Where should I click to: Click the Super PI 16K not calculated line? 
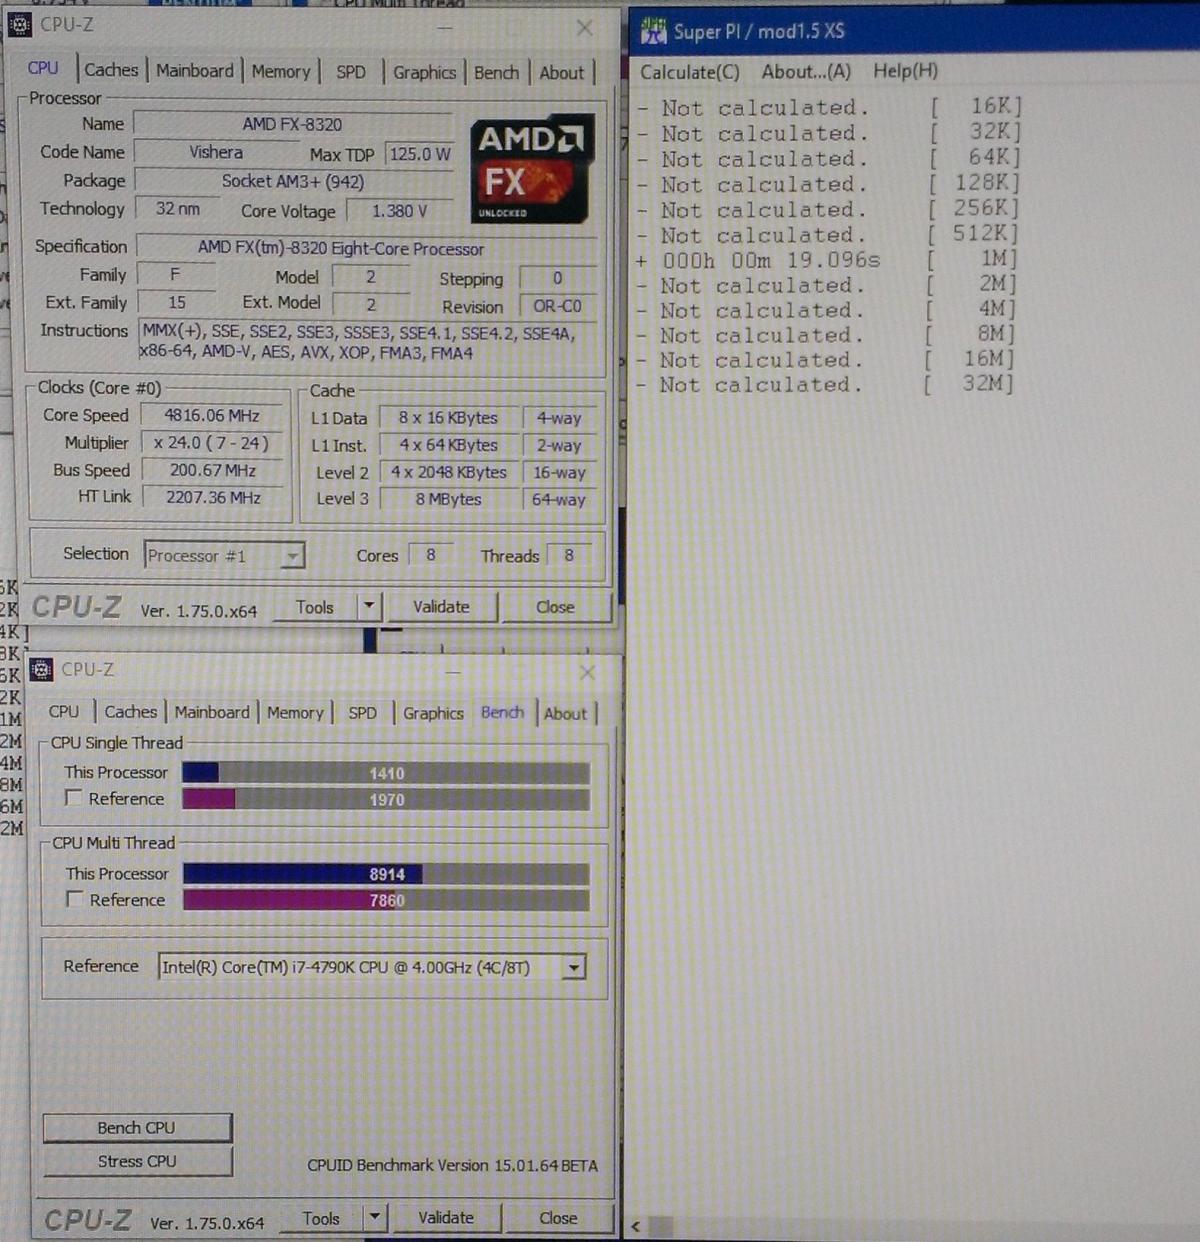point(830,107)
